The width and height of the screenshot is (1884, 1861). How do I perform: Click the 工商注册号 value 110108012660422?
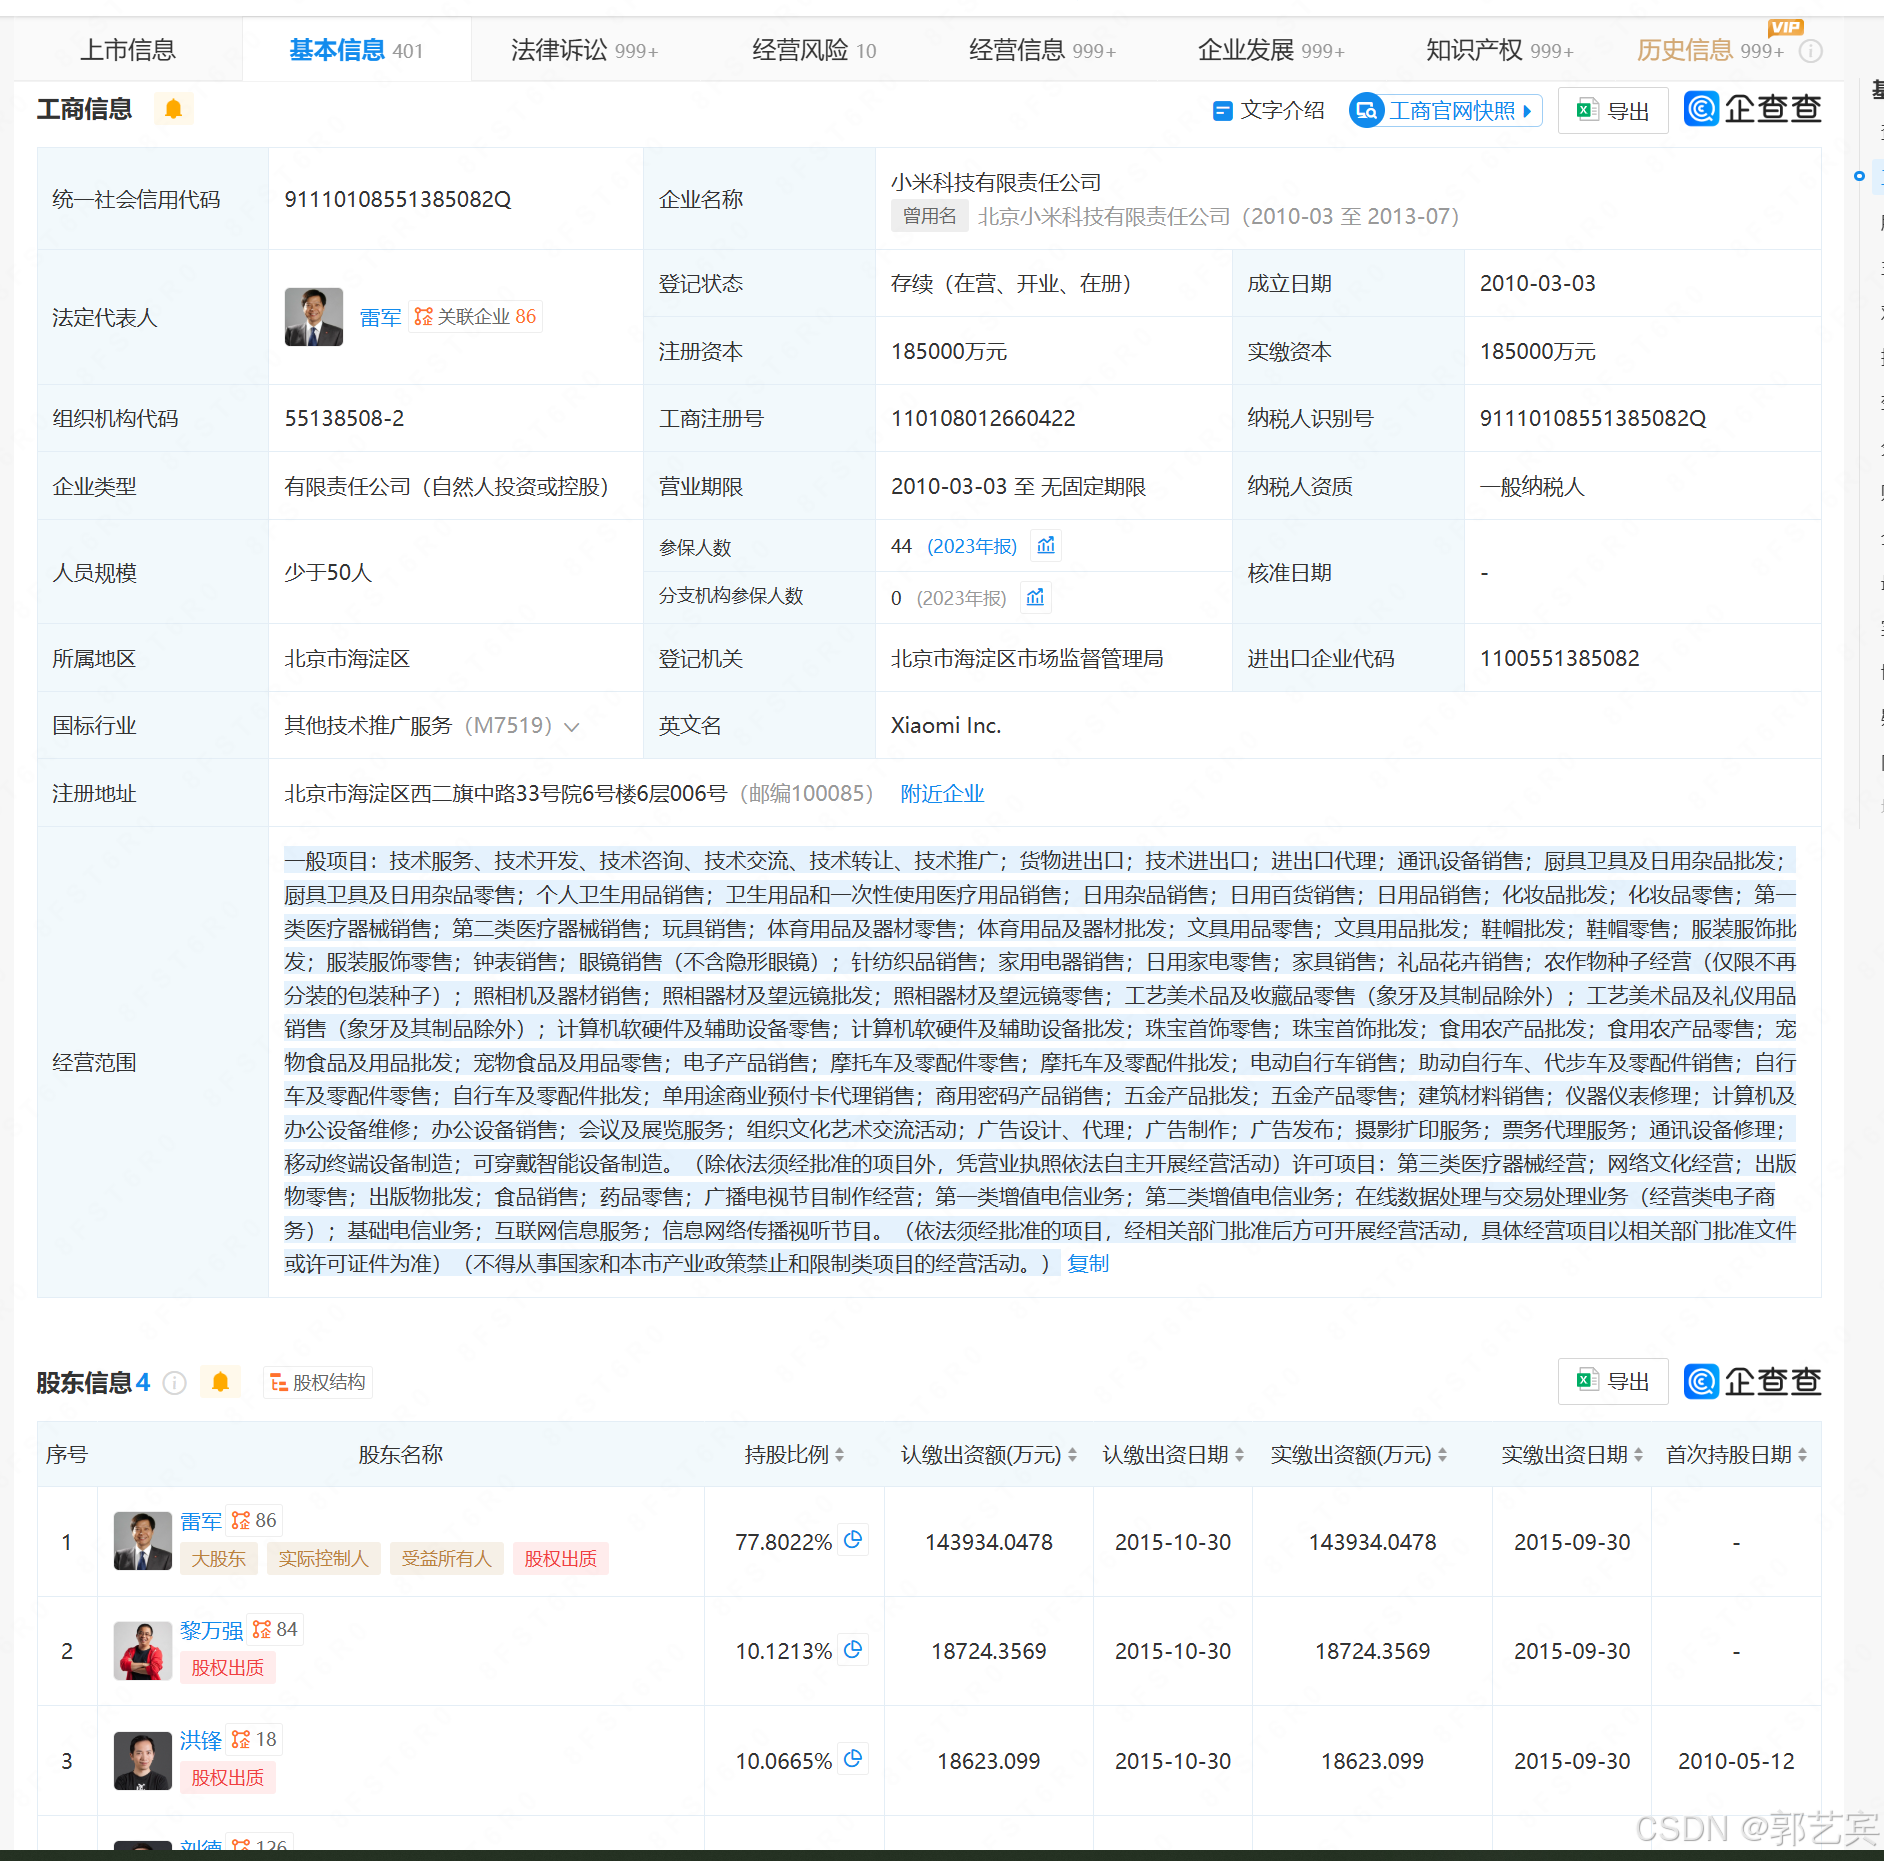983,418
